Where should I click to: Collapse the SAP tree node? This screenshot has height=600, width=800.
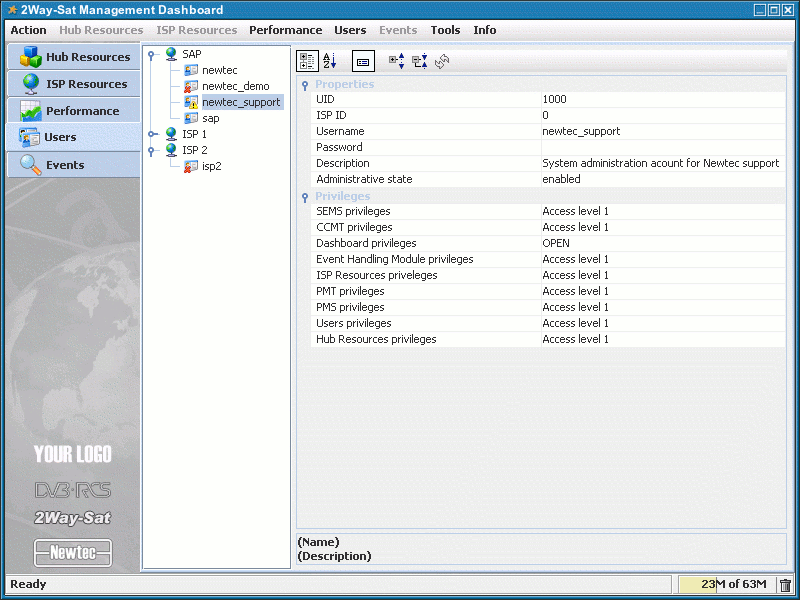(x=151, y=55)
